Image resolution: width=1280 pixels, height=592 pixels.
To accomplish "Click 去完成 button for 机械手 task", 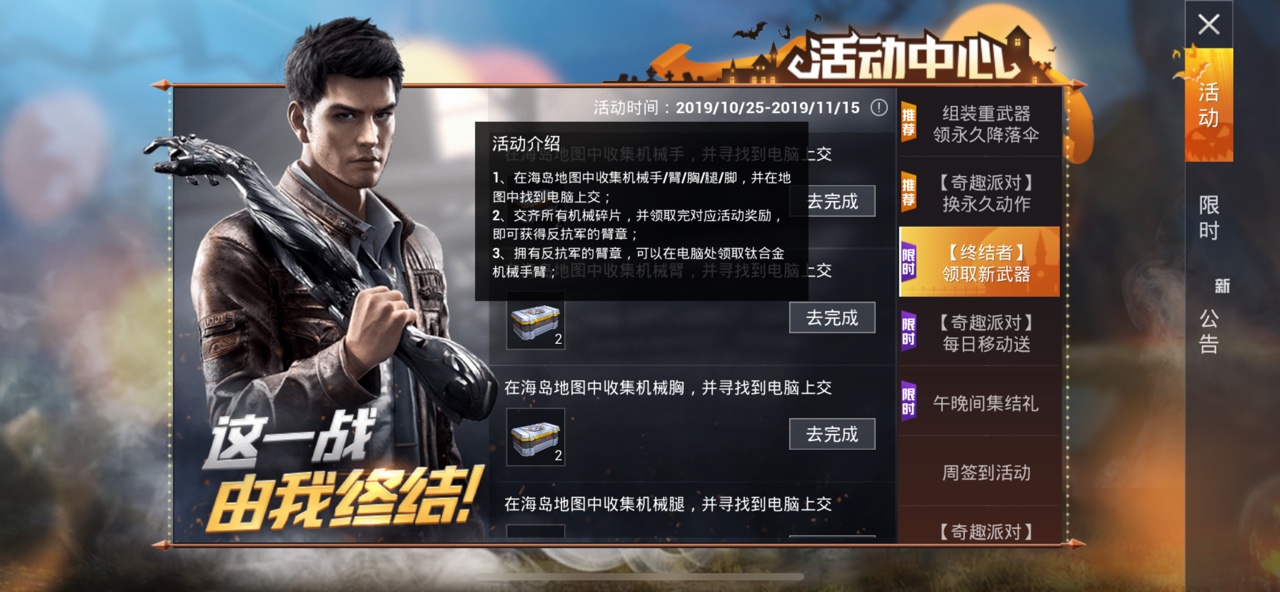I will point(832,201).
